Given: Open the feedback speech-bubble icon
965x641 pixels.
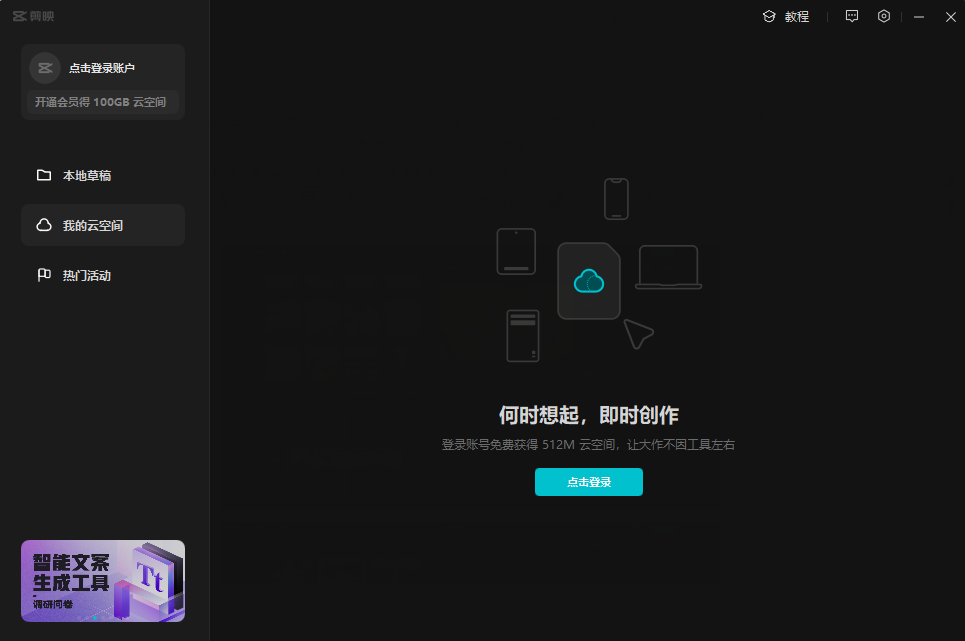Looking at the screenshot, I should coord(851,16).
